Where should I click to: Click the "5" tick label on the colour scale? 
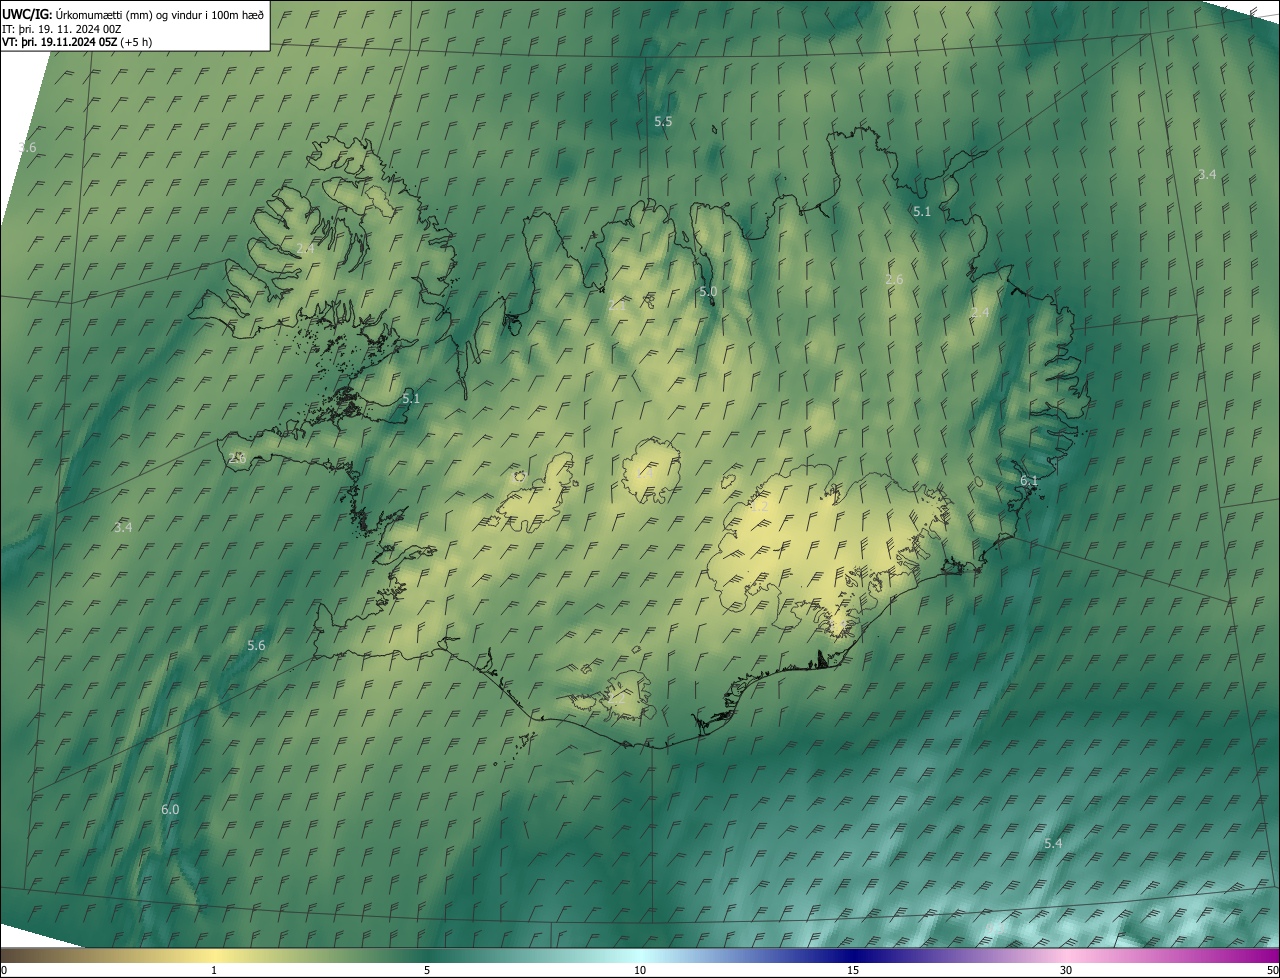[x=427, y=970]
